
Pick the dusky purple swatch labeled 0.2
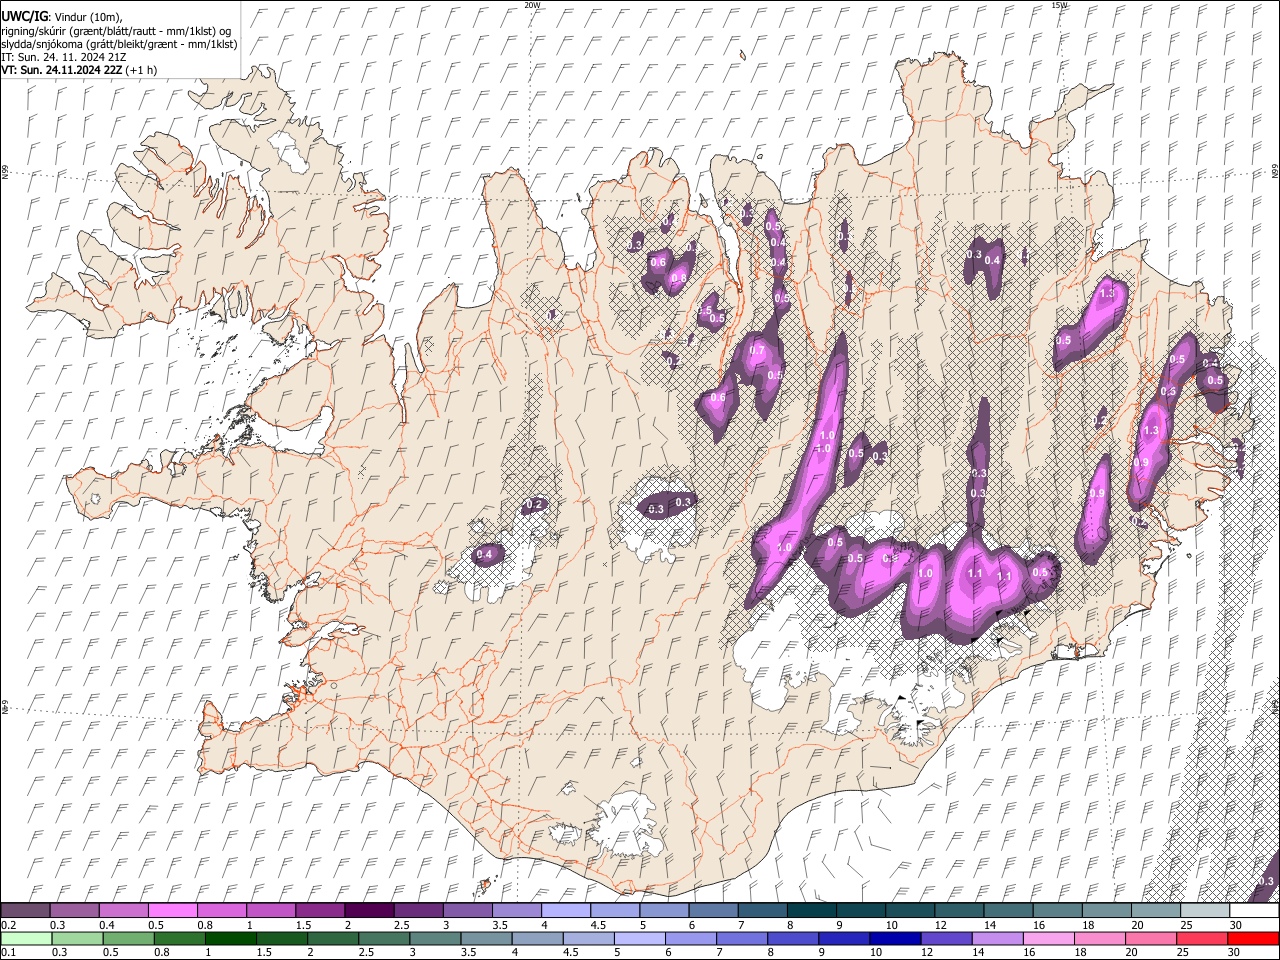click(x=25, y=910)
